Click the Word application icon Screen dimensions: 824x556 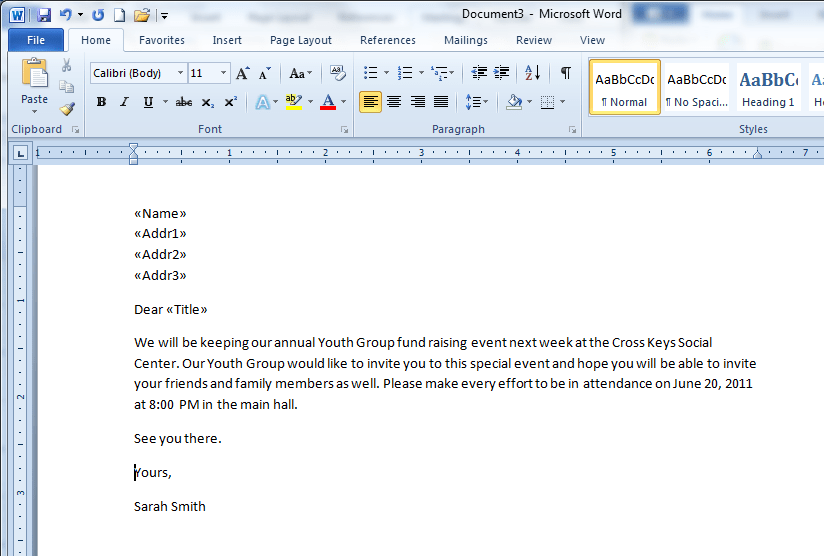click(x=17, y=15)
